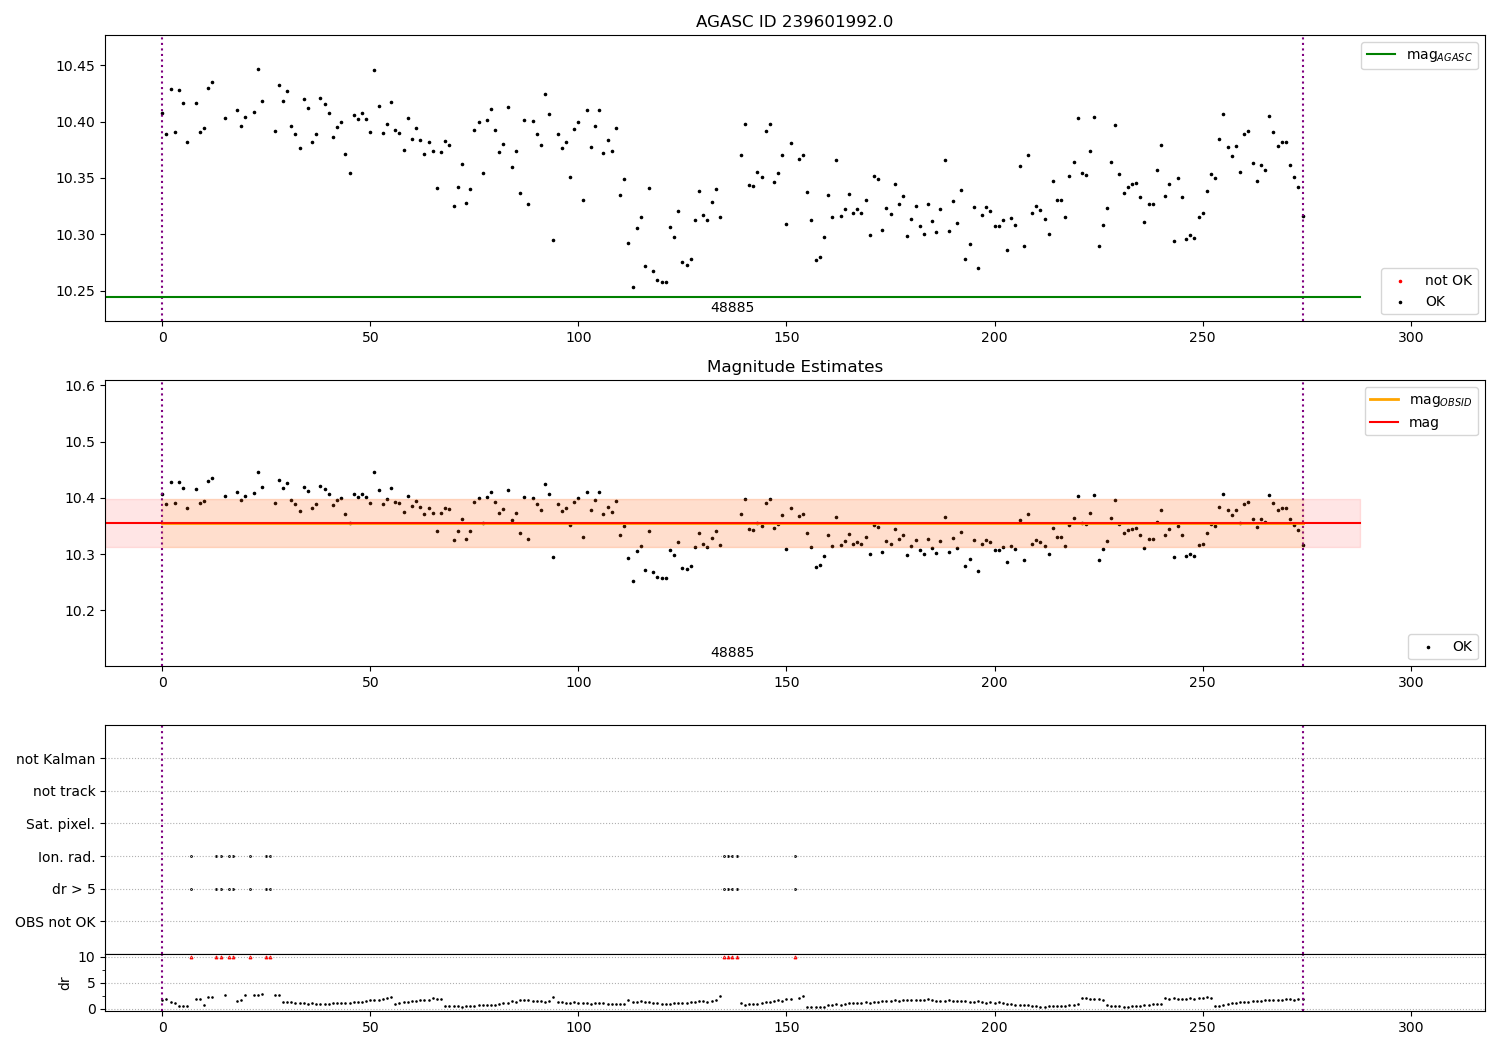Click the 'Sat. pixel.' row label

pos(61,825)
